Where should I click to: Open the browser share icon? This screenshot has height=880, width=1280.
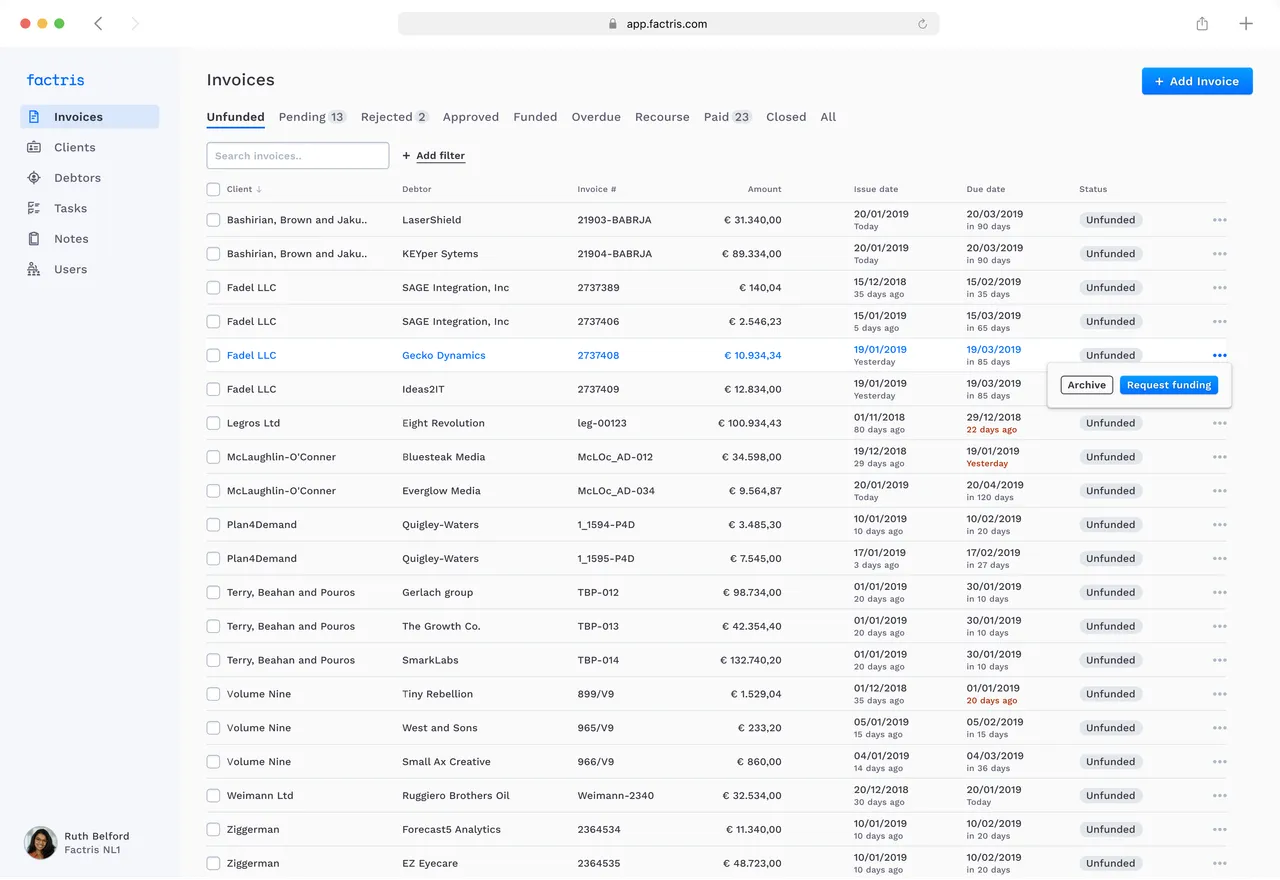(x=1202, y=24)
